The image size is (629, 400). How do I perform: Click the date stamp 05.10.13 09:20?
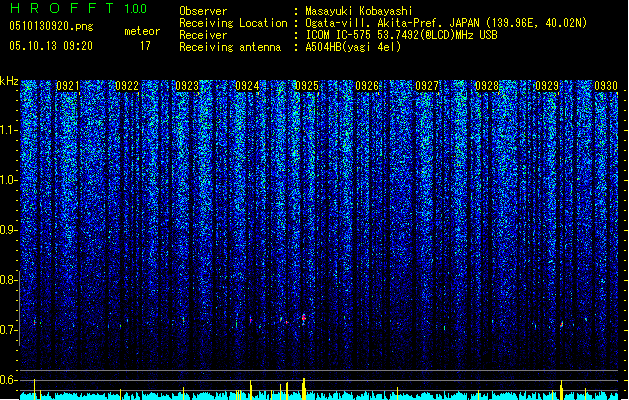[x=51, y=46]
